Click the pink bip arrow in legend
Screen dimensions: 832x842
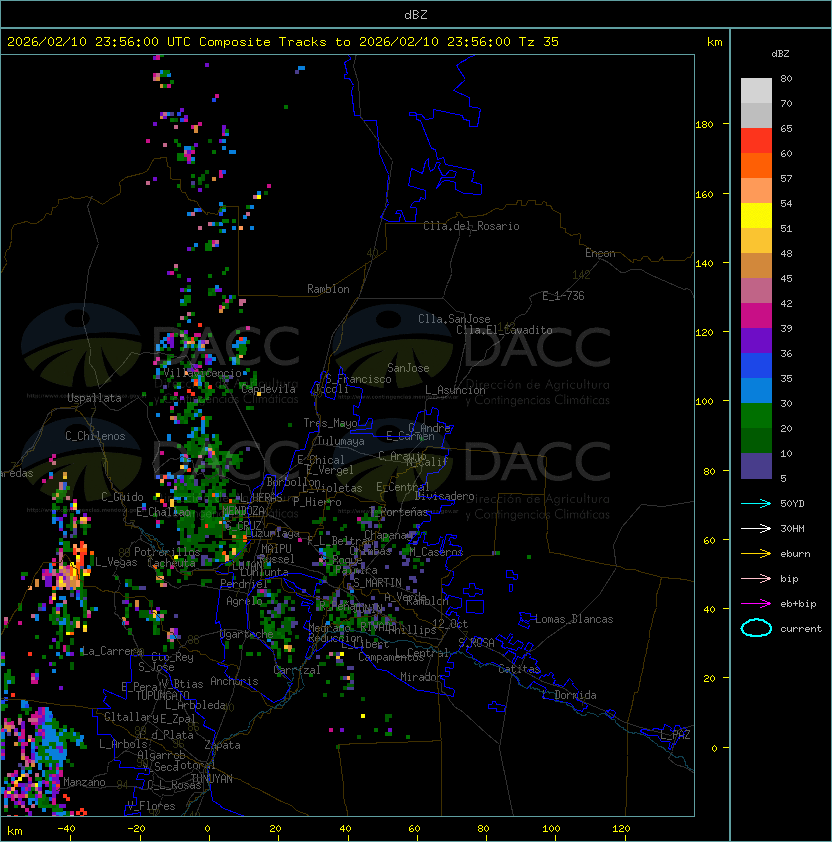click(x=756, y=578)
